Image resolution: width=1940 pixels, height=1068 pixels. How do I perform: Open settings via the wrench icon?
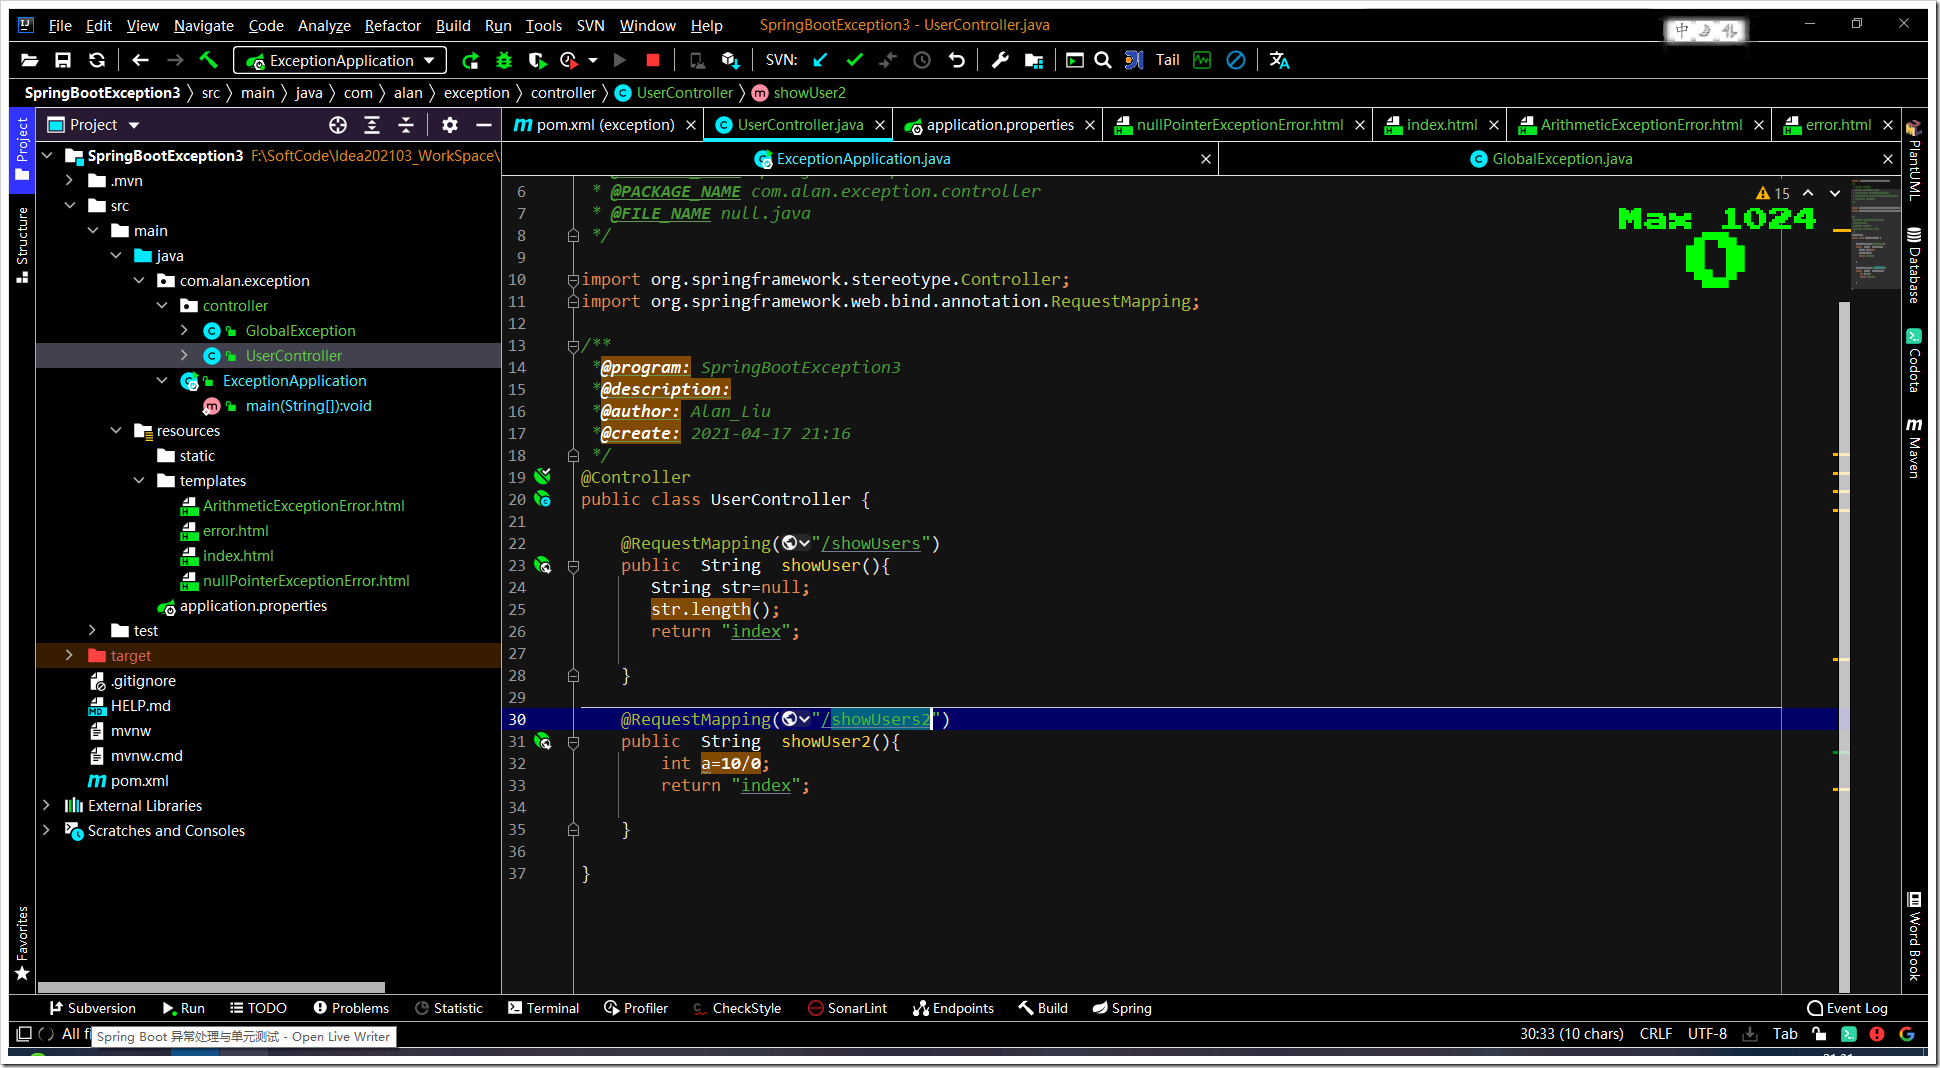(x=1000, y=60)
